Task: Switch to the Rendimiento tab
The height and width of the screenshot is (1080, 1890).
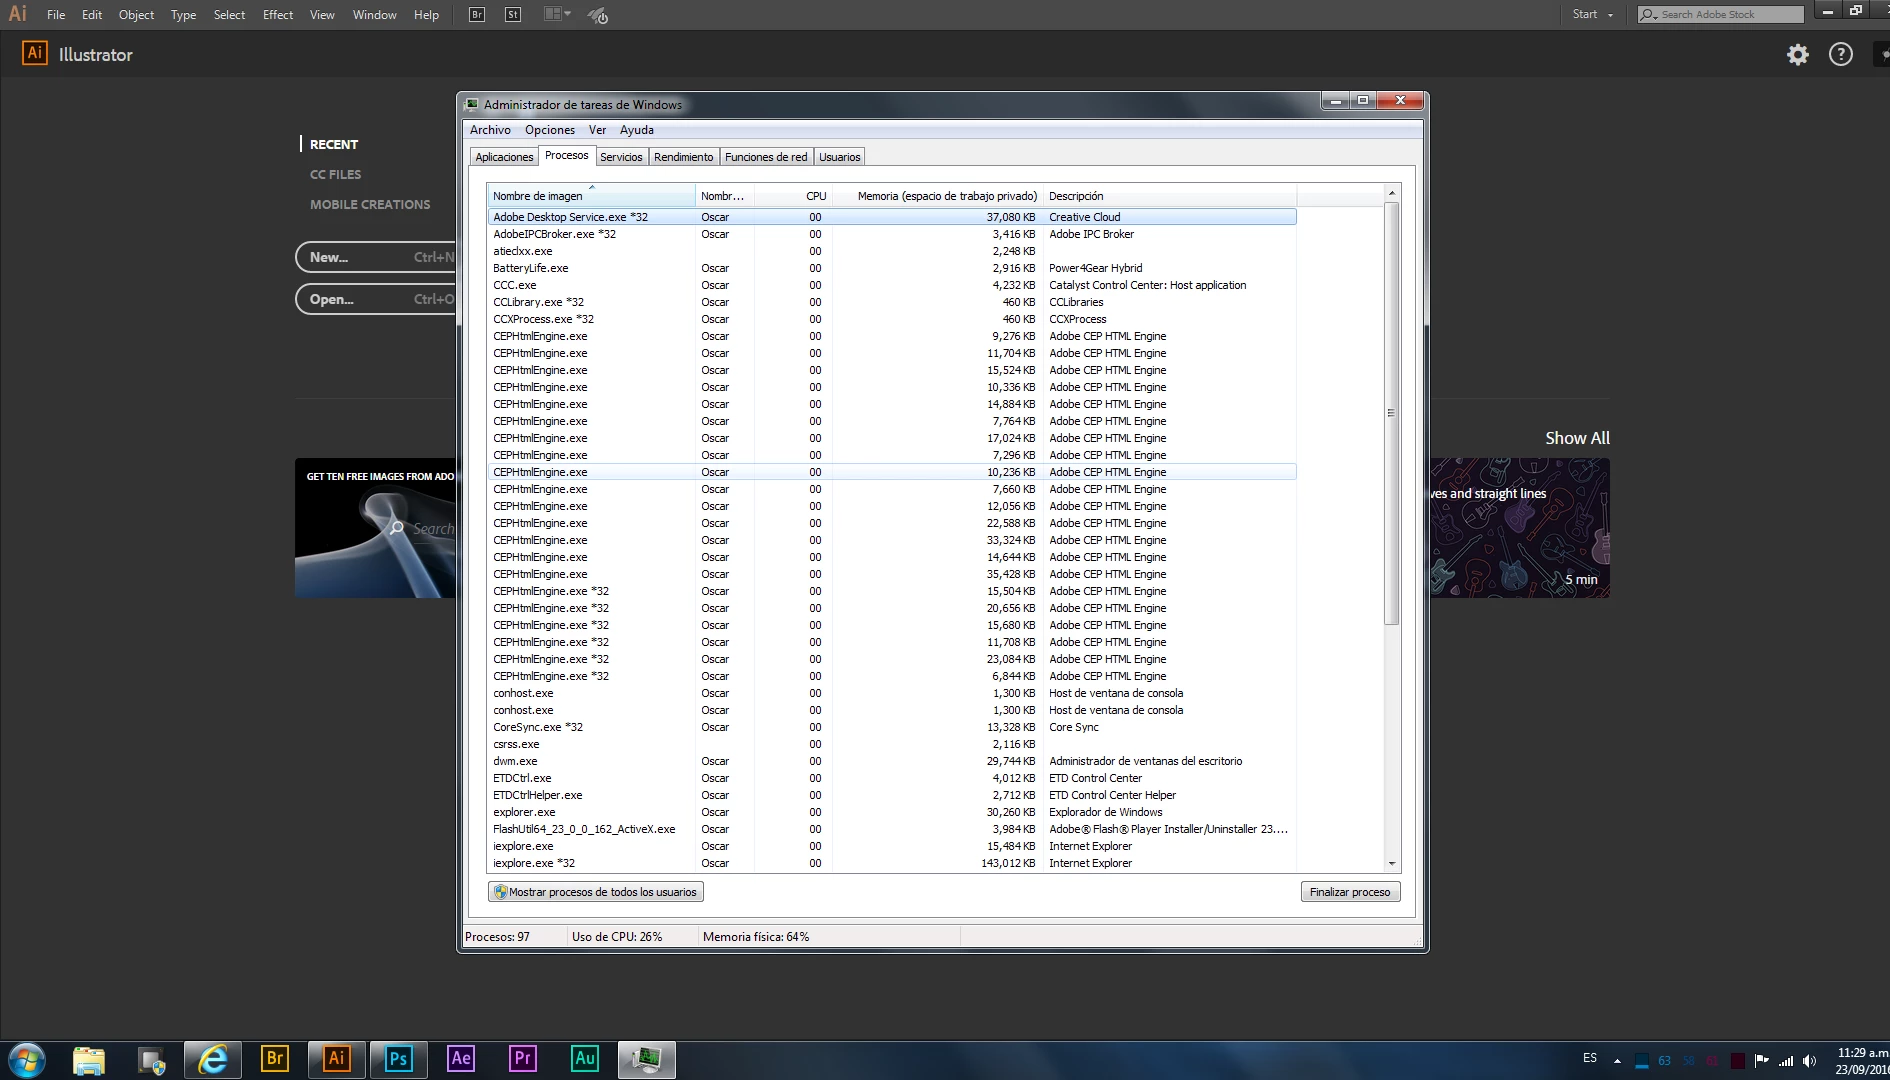Action: click(x=683, y=157)
